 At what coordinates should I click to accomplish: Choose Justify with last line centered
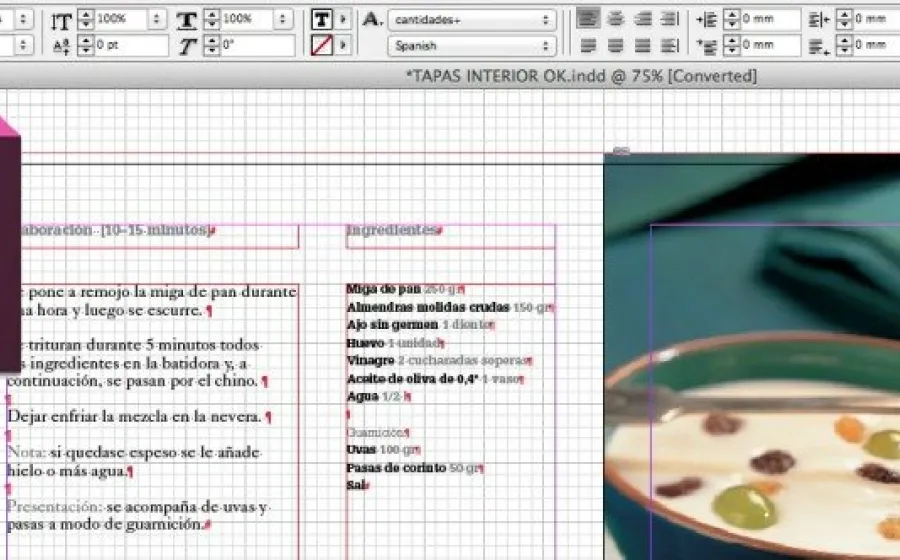coord(615,45)
